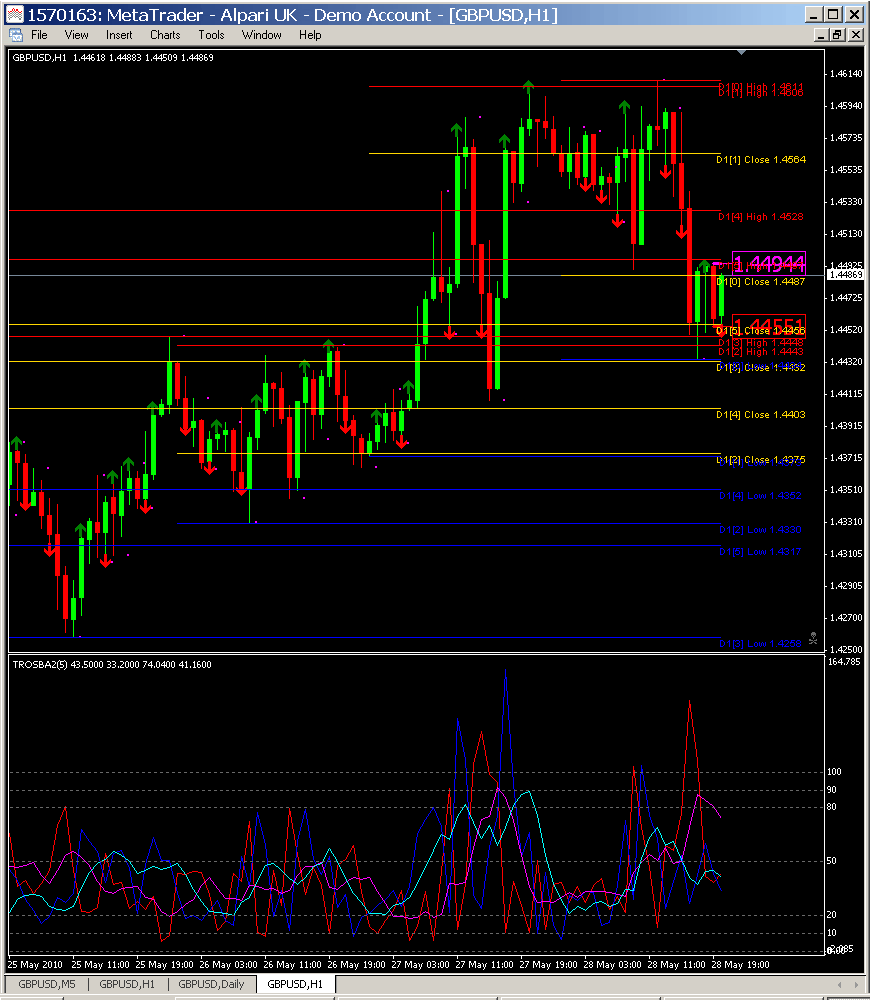Minimize the inner chart window
Viewport: 870px width, 1000px height.
pyautogui.click(x=822, y=35)
